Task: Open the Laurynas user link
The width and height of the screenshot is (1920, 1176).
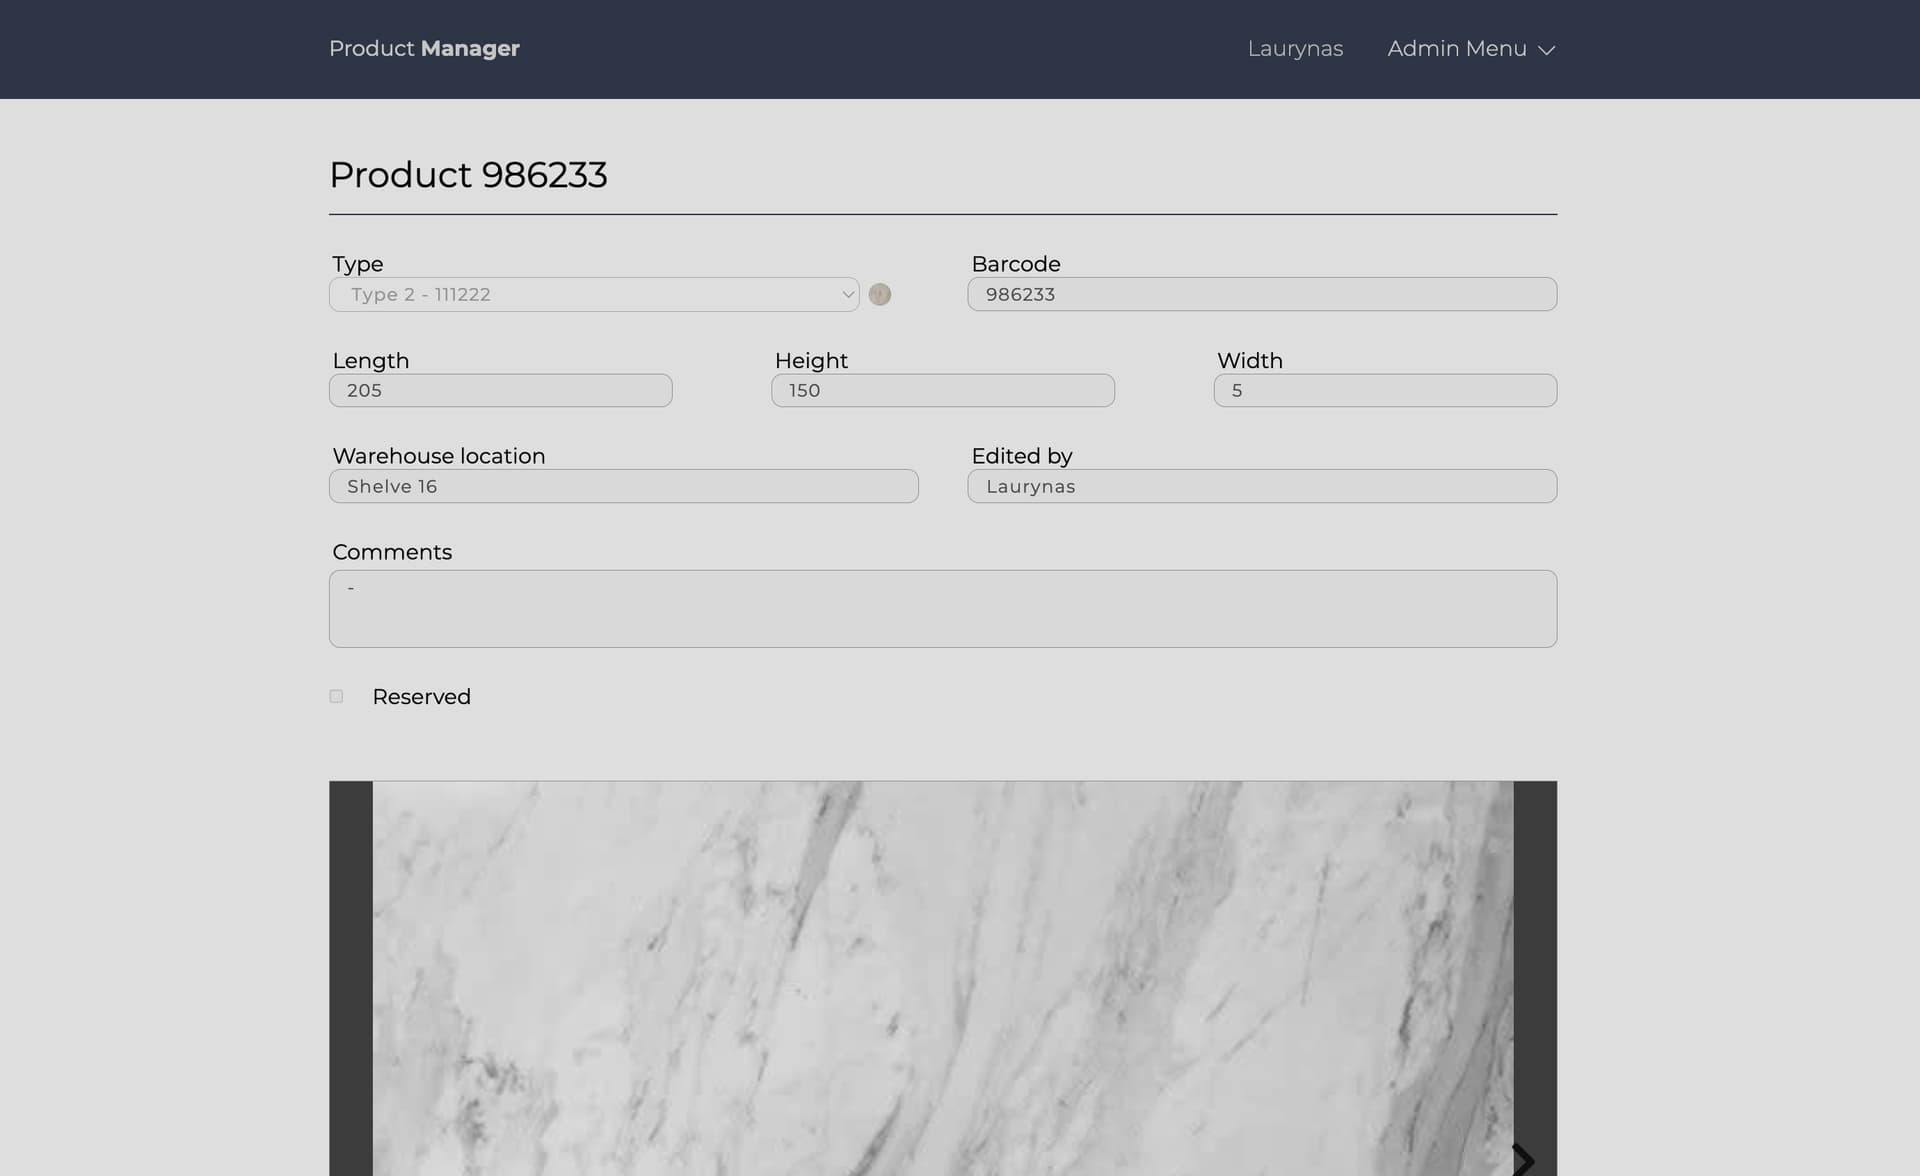Action: (1294, 49)
